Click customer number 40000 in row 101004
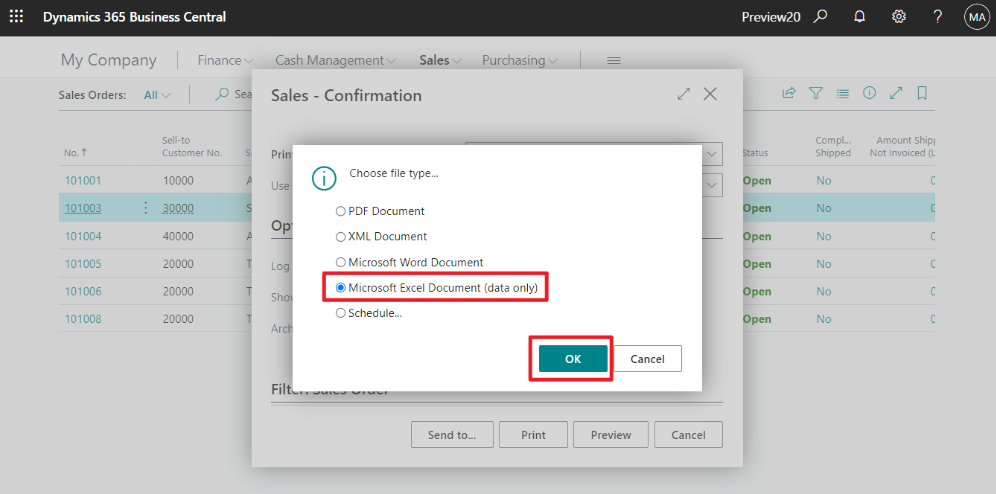This screenshot has width=996, height=494. tap(178, 236)
